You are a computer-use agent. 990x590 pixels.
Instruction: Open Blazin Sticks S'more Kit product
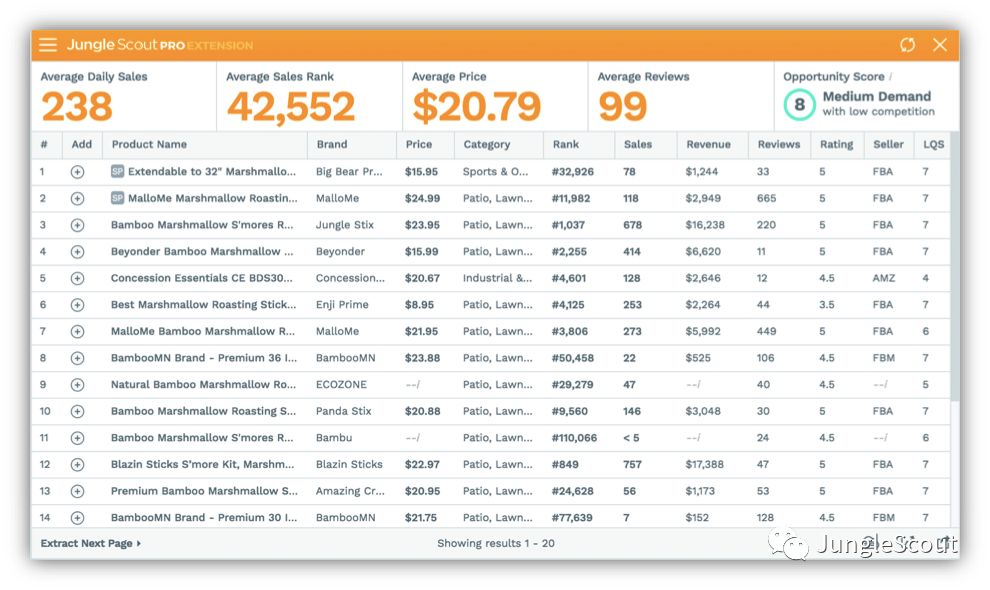tap(203, 464)
